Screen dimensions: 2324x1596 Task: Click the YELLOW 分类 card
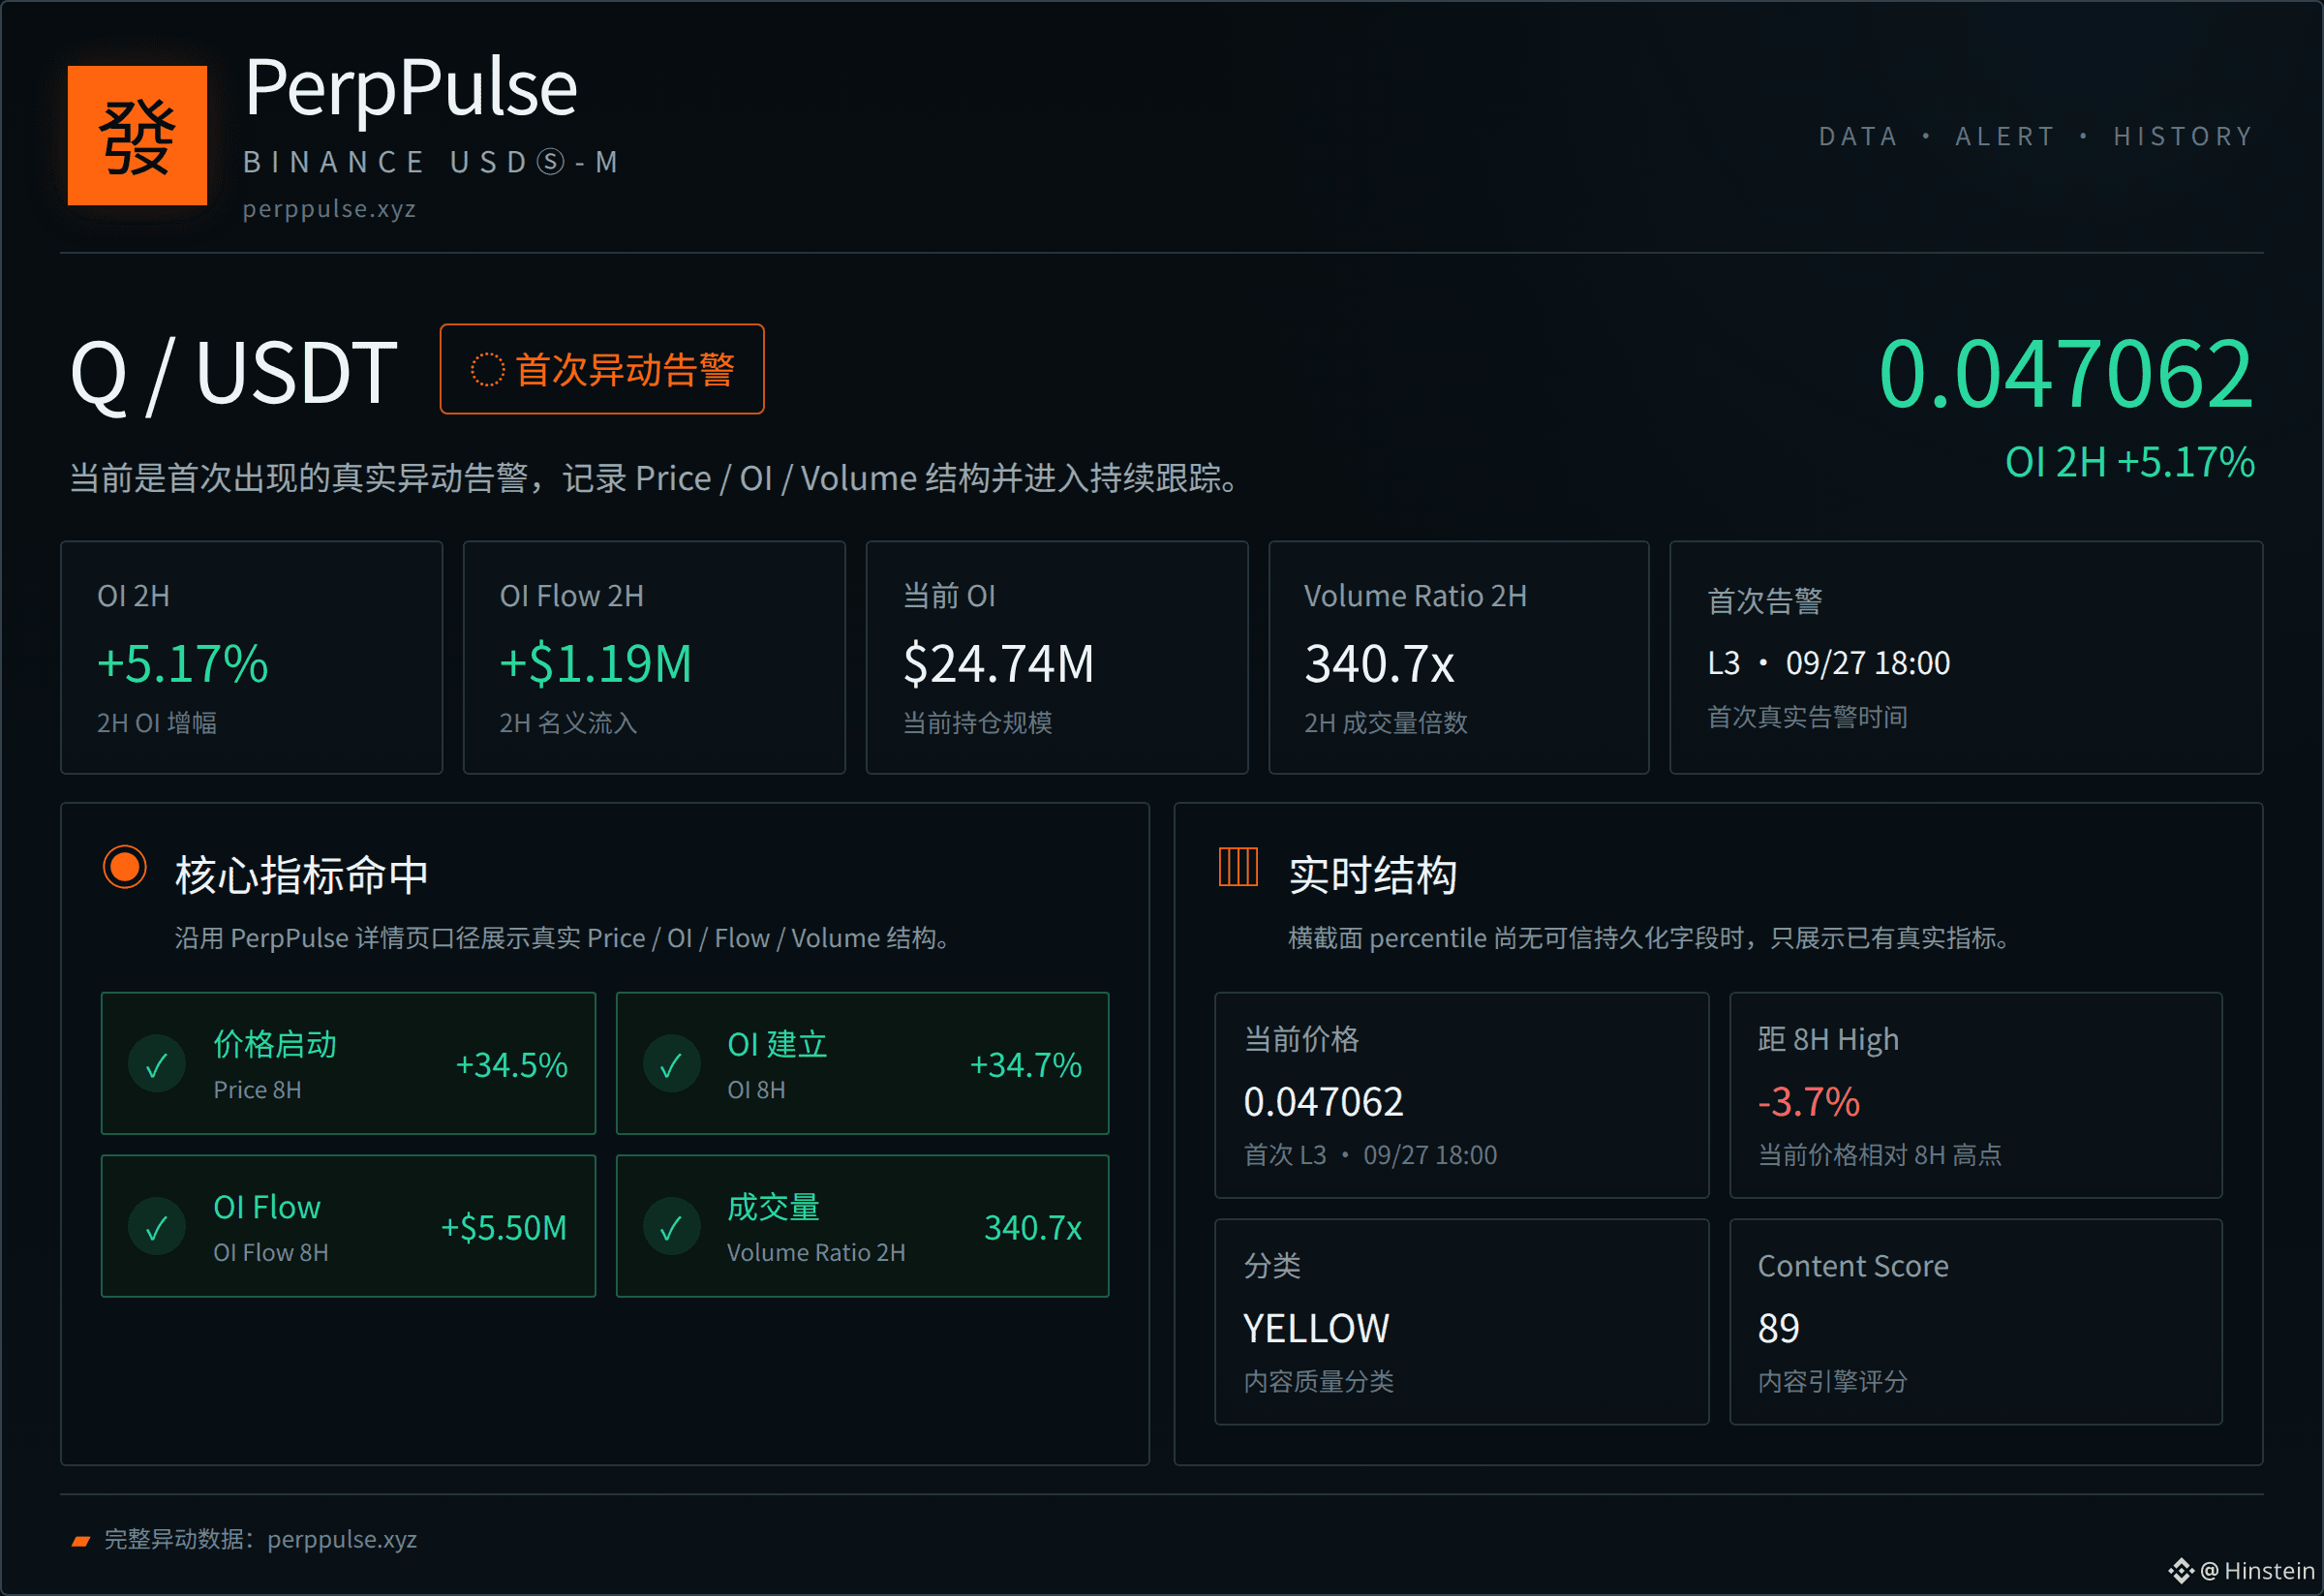(x=1461, y=1322)
